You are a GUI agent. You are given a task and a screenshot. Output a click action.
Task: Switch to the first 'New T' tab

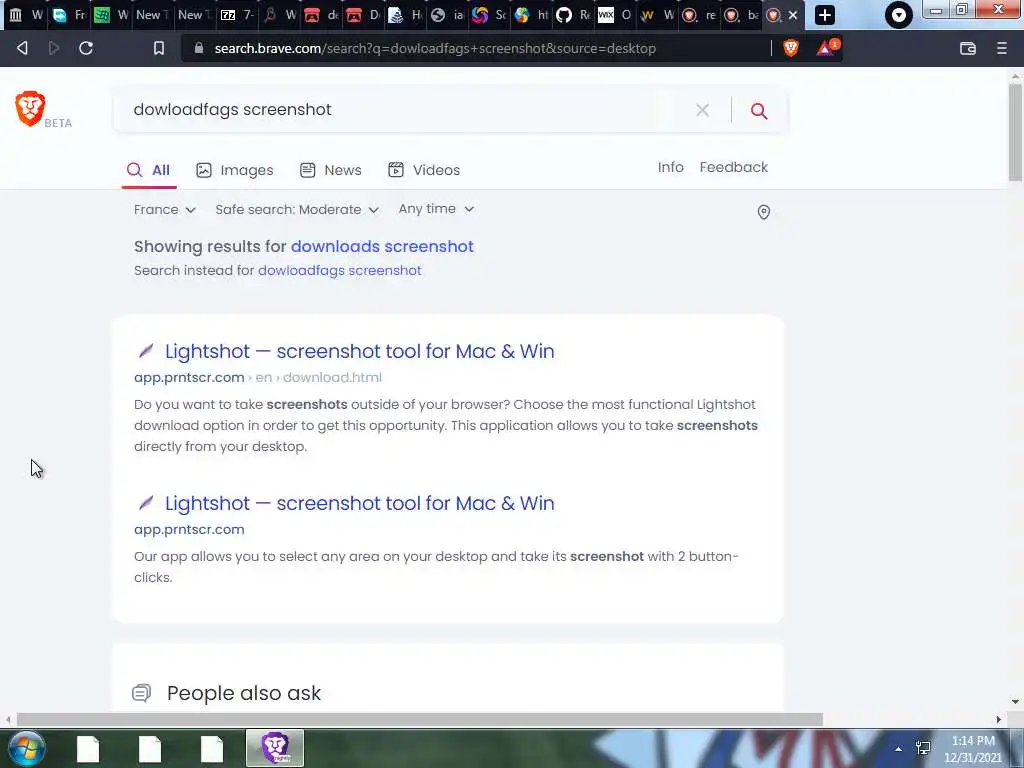[x=155, y=15]
